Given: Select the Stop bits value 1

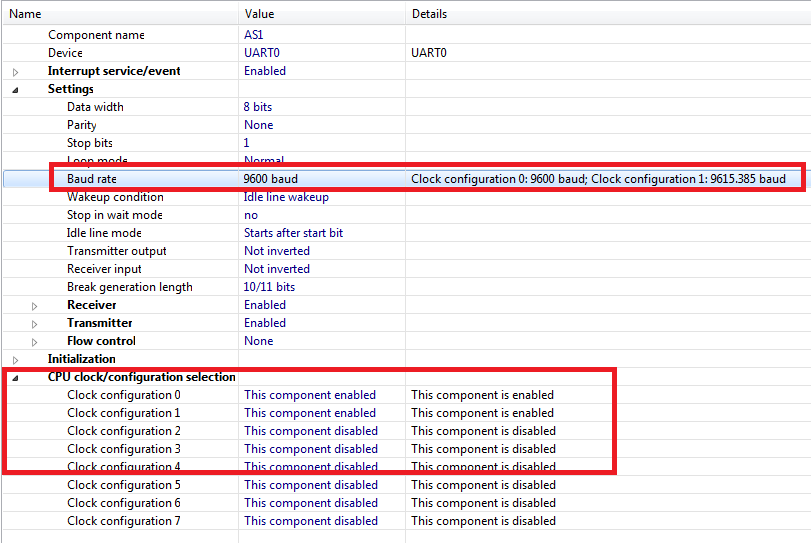Looking at the screenshot, I should click(246, 143).
